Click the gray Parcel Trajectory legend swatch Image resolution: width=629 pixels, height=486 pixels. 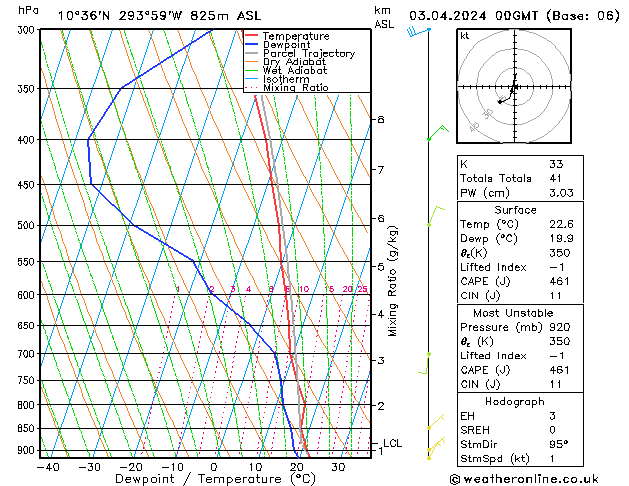click(252, 53)
